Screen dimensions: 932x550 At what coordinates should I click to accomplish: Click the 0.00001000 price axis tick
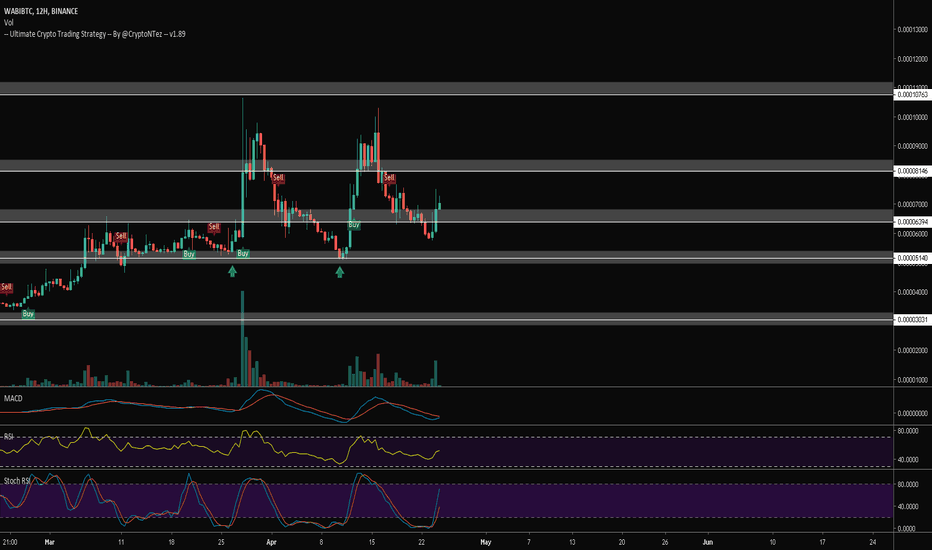click(x=912, y=380)
